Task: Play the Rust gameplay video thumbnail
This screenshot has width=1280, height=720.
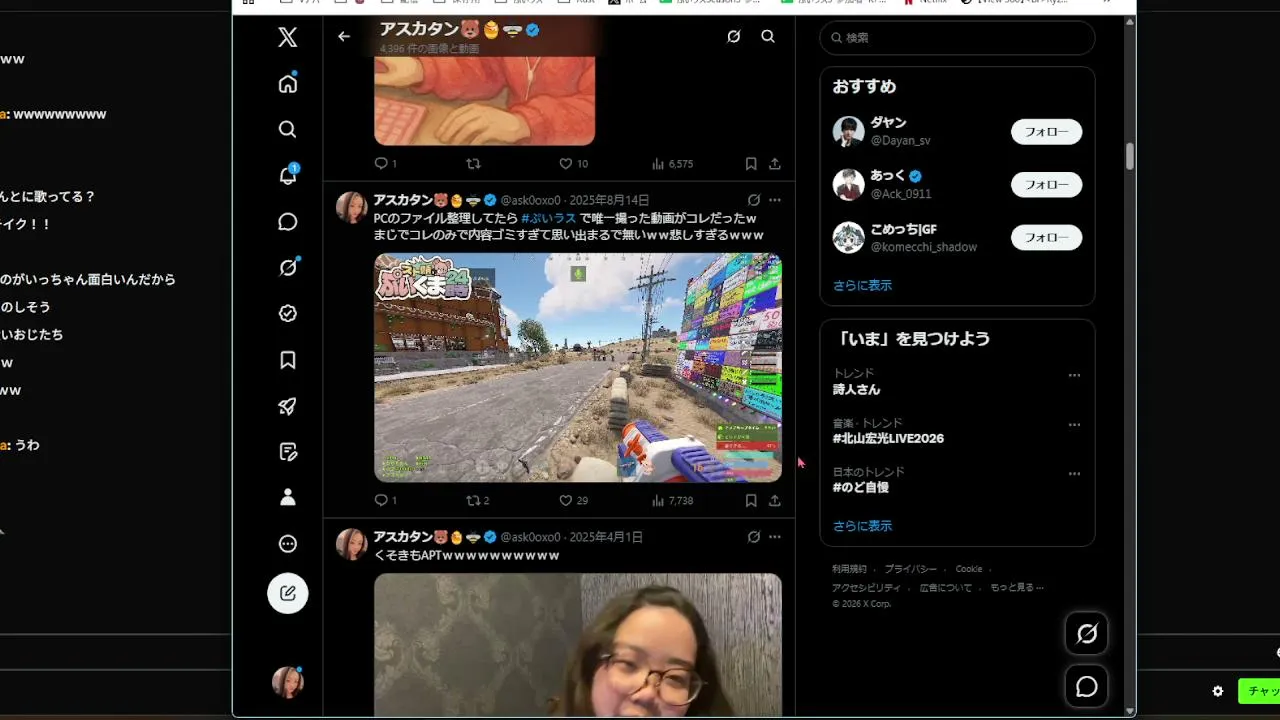Action: 578,367
